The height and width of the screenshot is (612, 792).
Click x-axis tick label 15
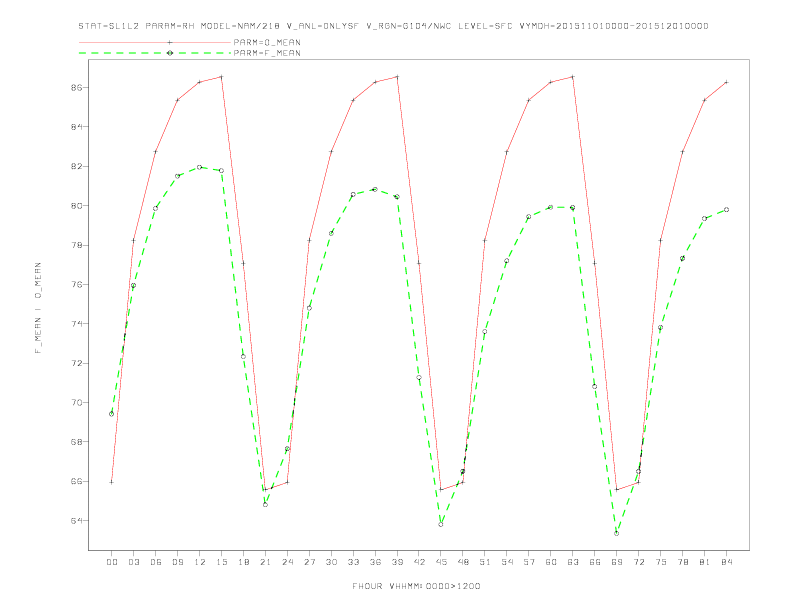point(221,562)
